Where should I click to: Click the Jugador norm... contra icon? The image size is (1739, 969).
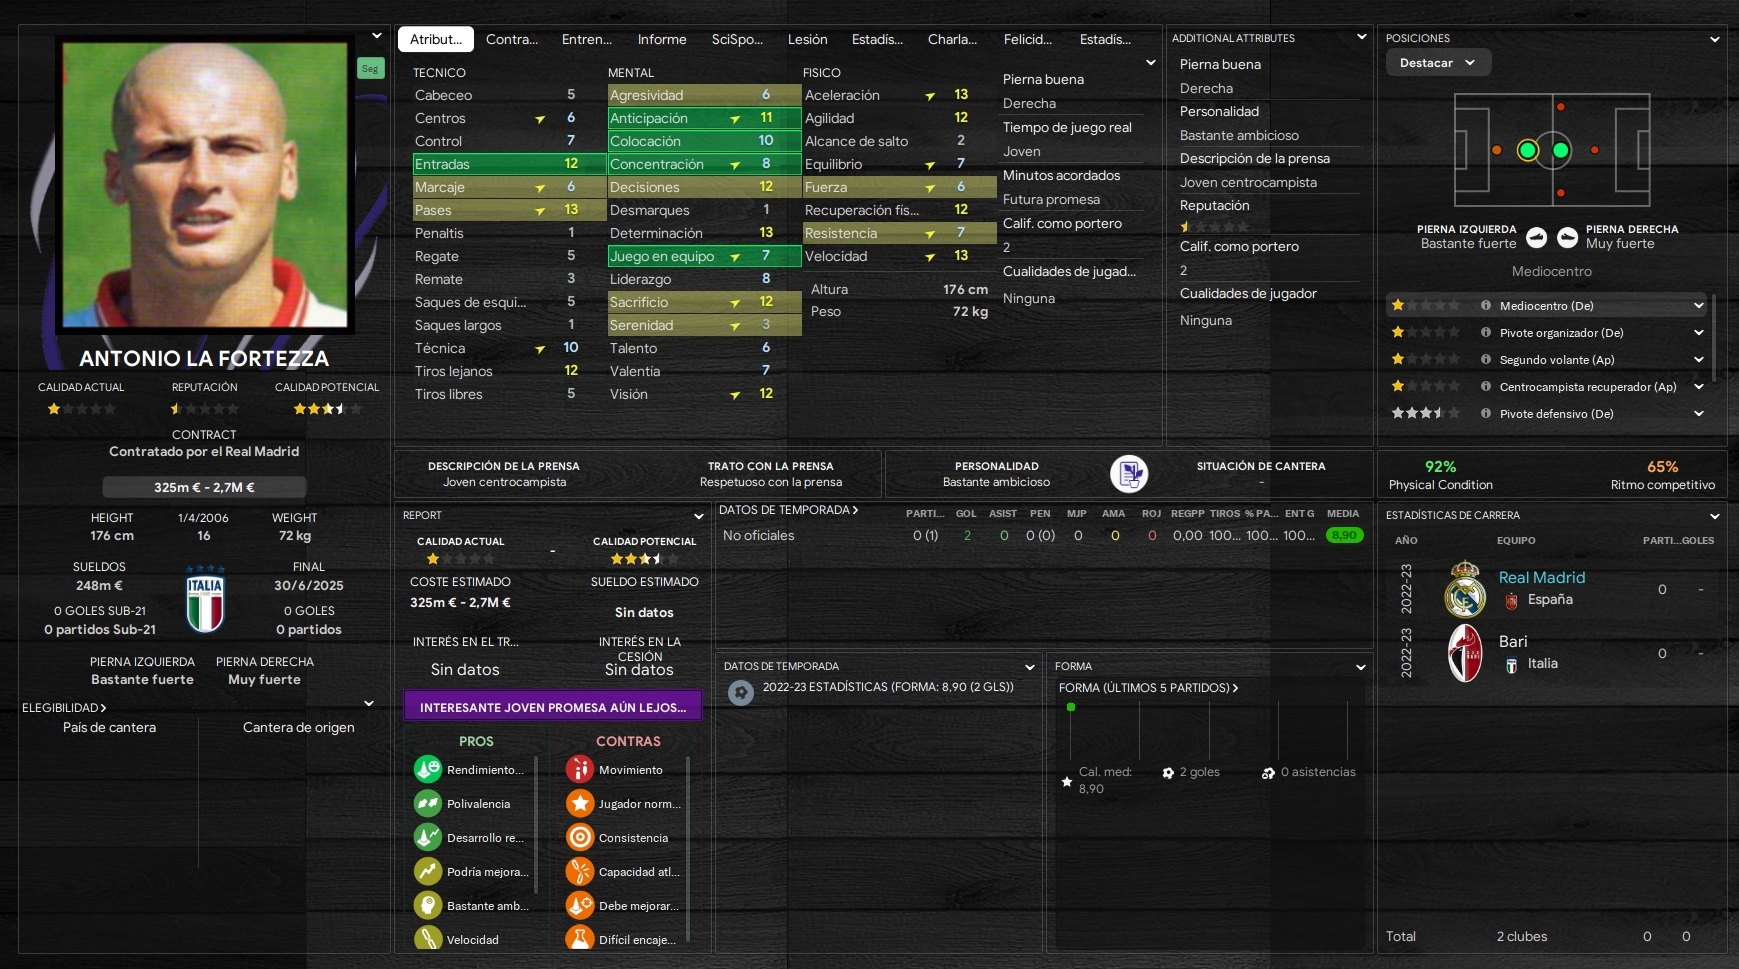[580, 803]
